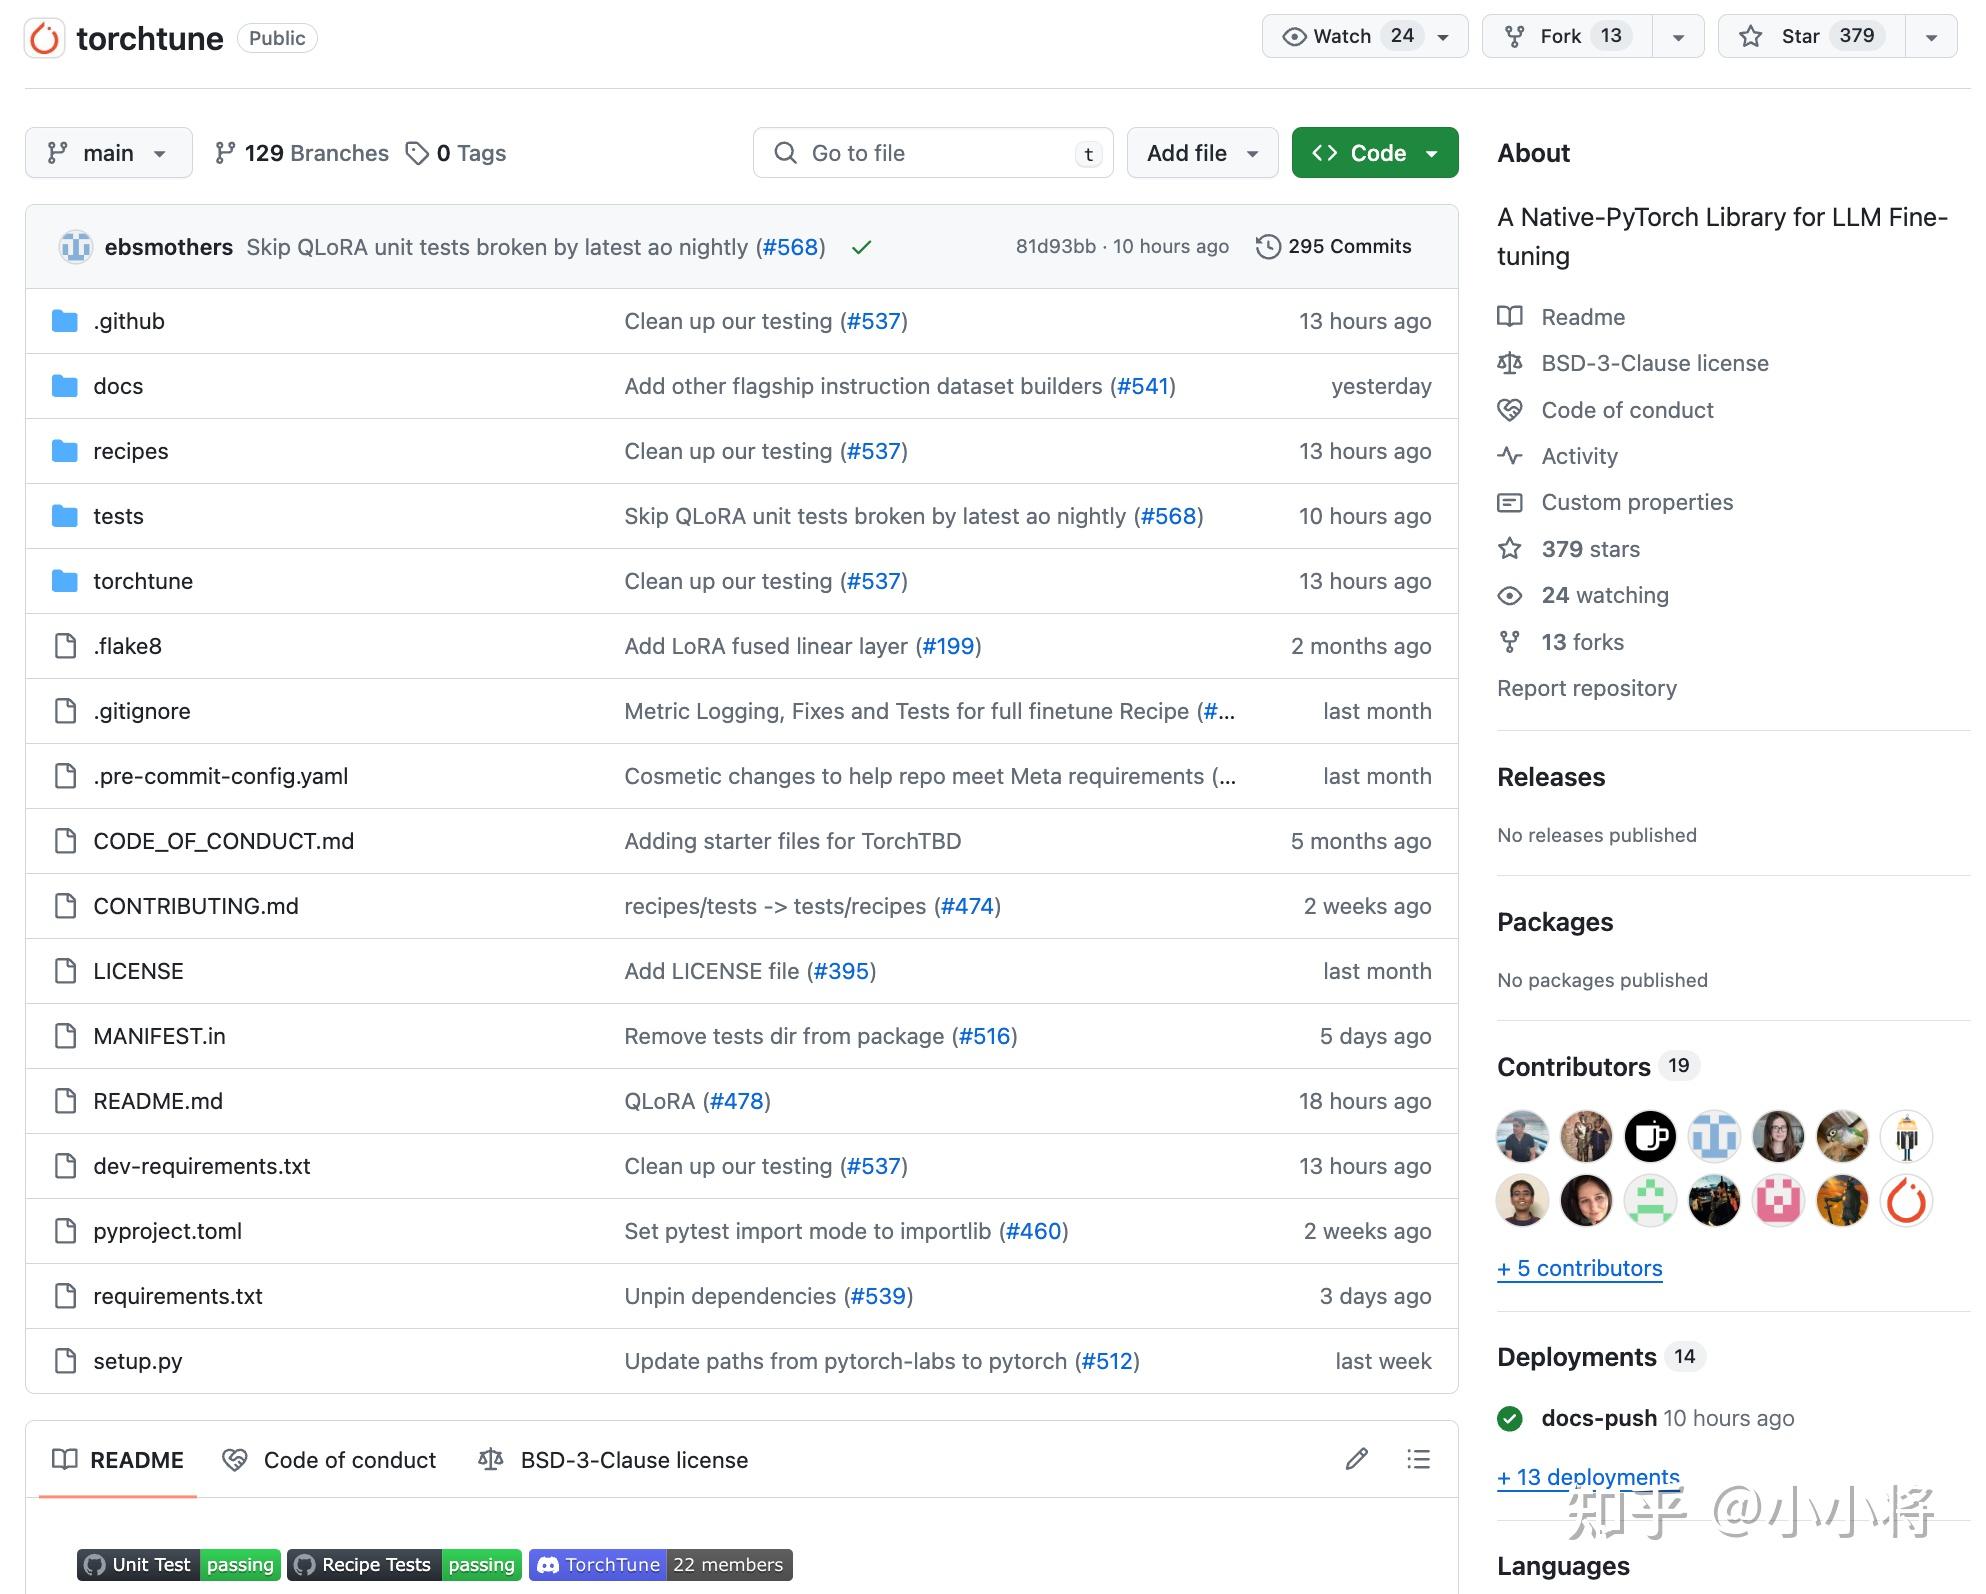This screenshot has height=1594, width=1986.
Task: Click the Go to file search field
Action: (932, 153)
